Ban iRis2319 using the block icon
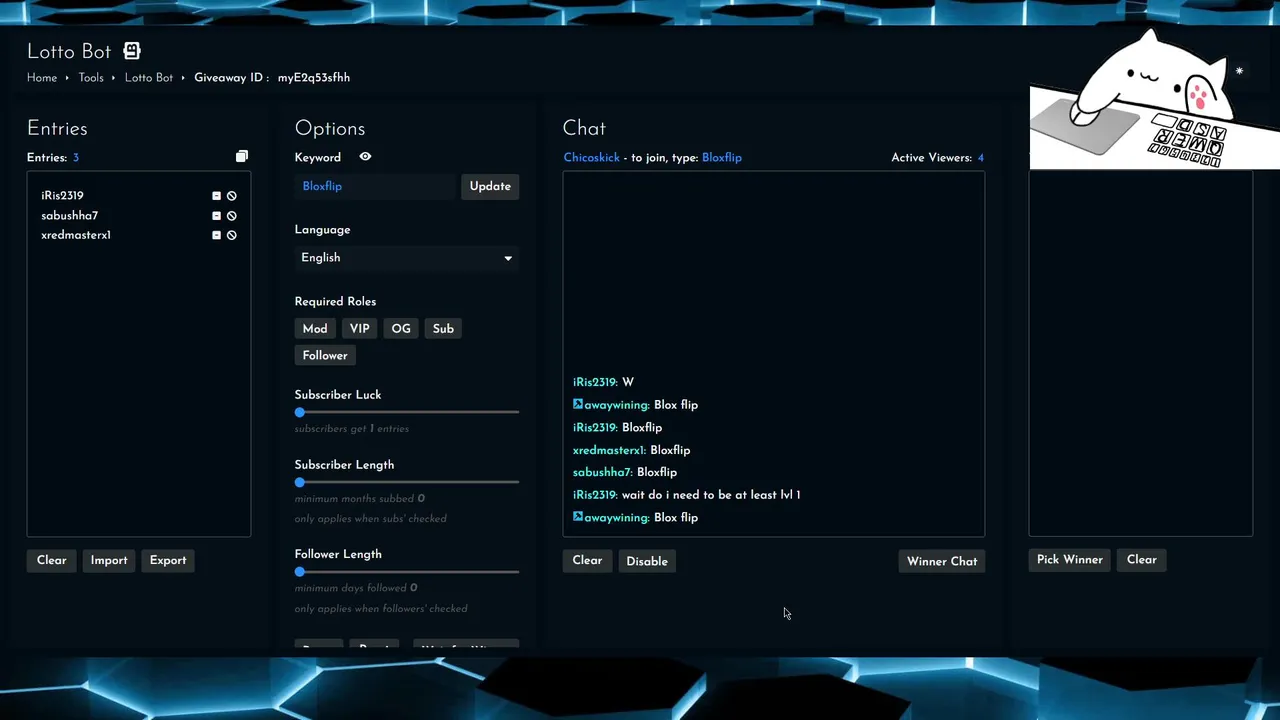The height and width of the screenshot is (720, 1280). pyautogui.click(x=231, y=196)
